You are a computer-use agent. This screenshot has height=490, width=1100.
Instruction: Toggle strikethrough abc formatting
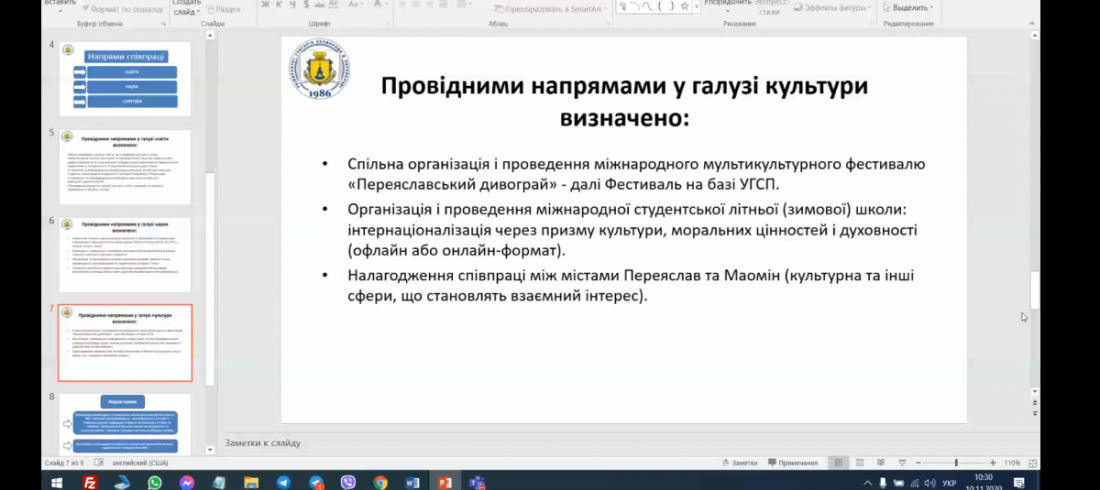[x=319, y=5]
